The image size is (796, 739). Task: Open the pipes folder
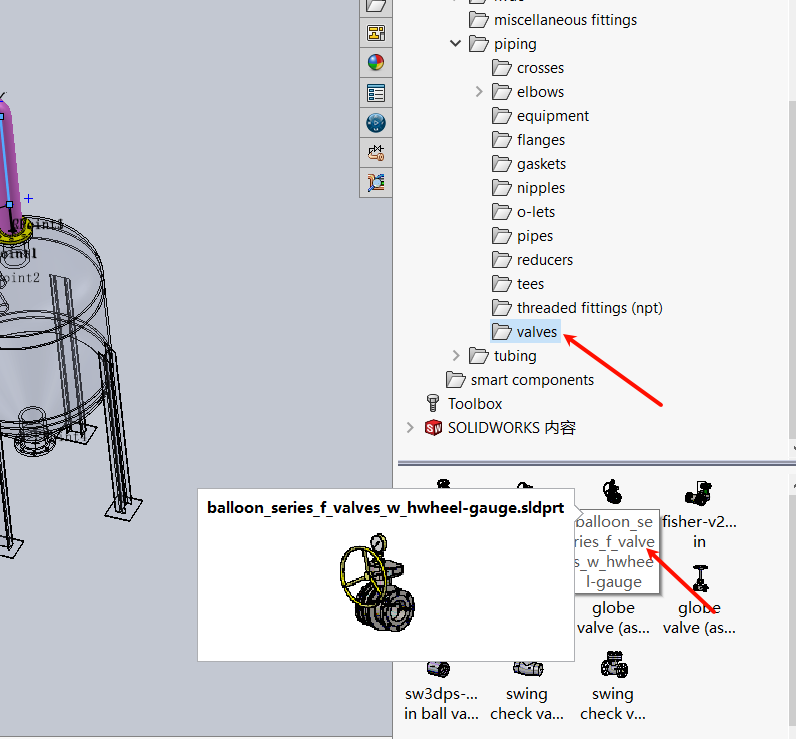[x=522, y=236]
